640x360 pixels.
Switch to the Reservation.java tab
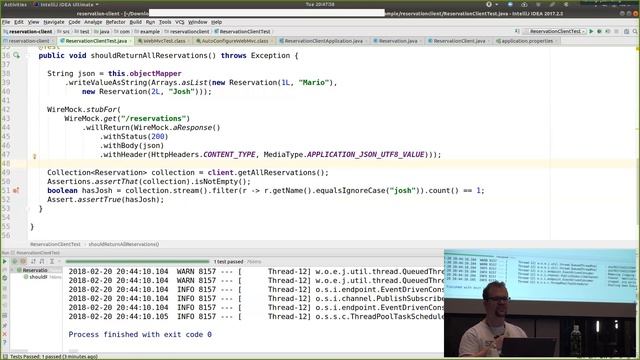tap(398, 41)
